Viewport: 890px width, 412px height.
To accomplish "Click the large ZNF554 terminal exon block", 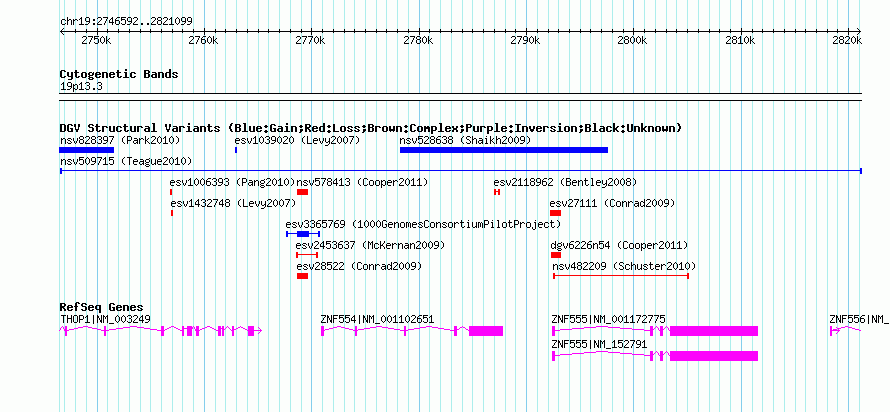I will 486,331.
